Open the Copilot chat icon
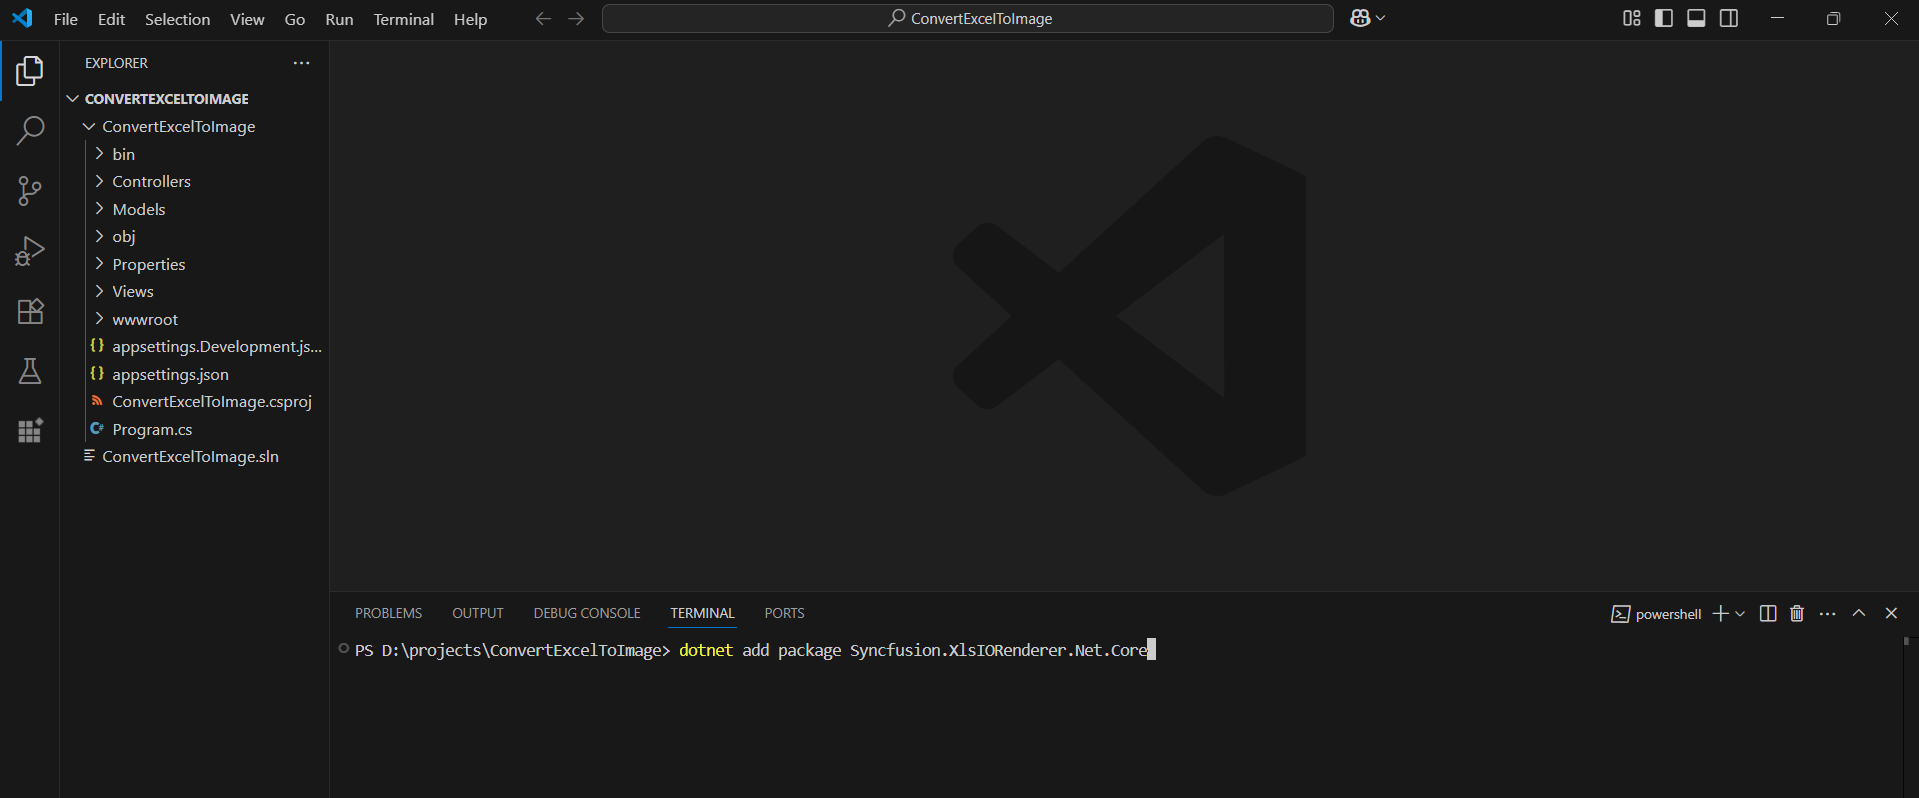 [1360, 18]
